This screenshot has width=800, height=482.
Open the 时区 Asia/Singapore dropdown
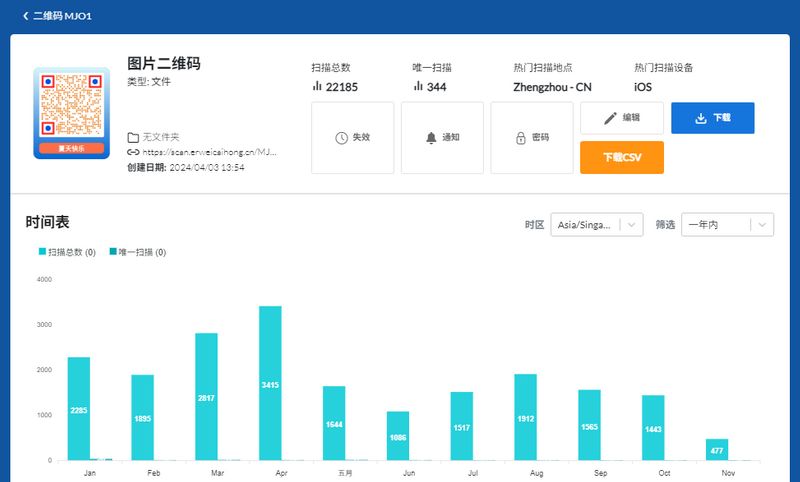(x=596, y=225)
